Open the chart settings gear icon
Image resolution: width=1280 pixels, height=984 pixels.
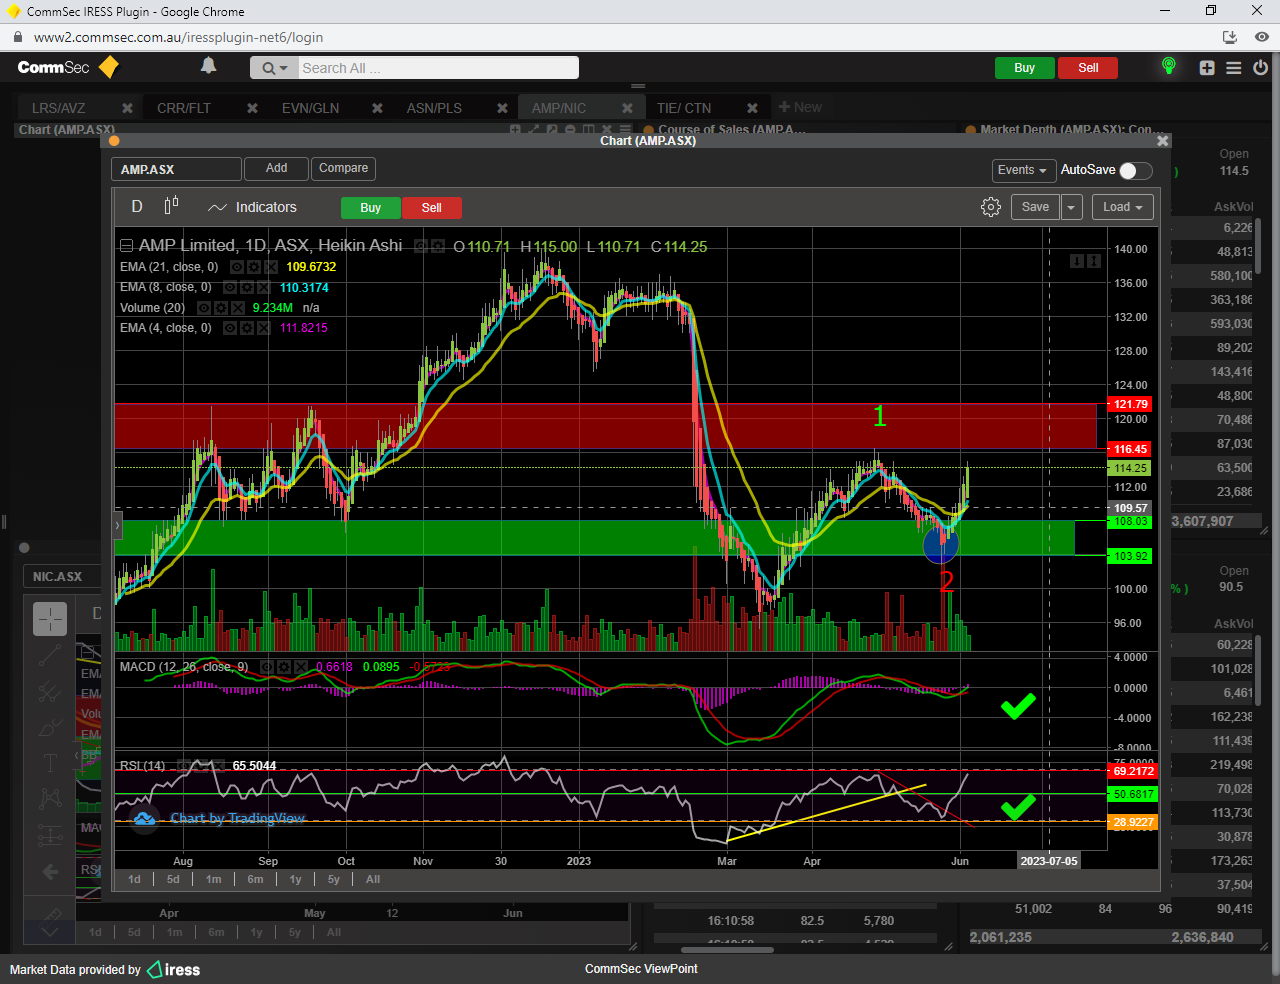[x=990, y=207]
